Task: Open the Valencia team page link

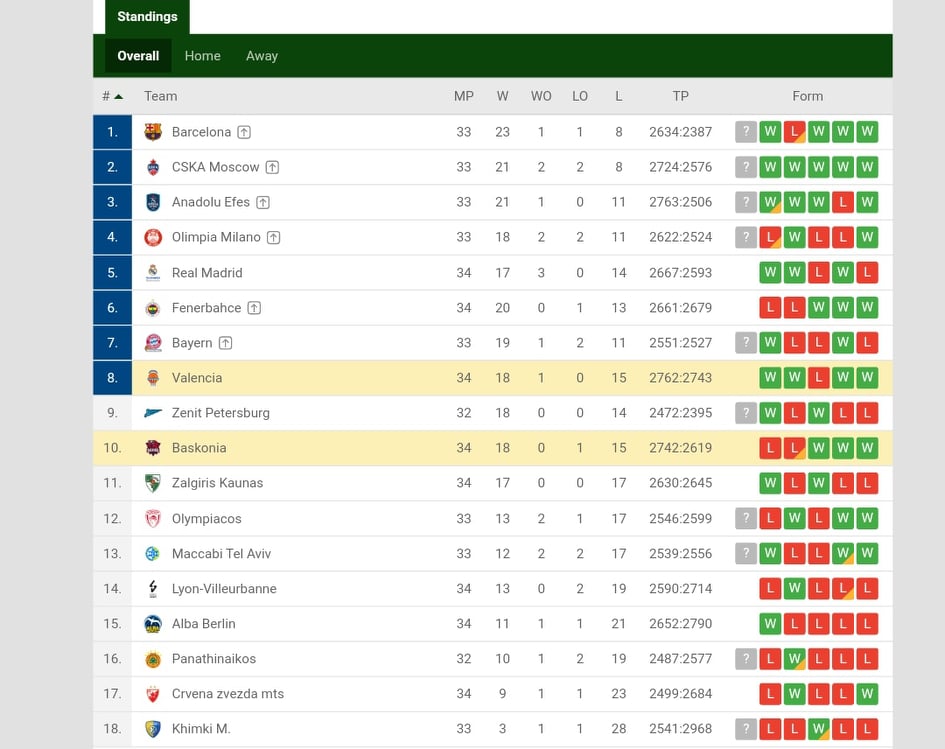Action: pyautogui.click(x=197, y=378)
